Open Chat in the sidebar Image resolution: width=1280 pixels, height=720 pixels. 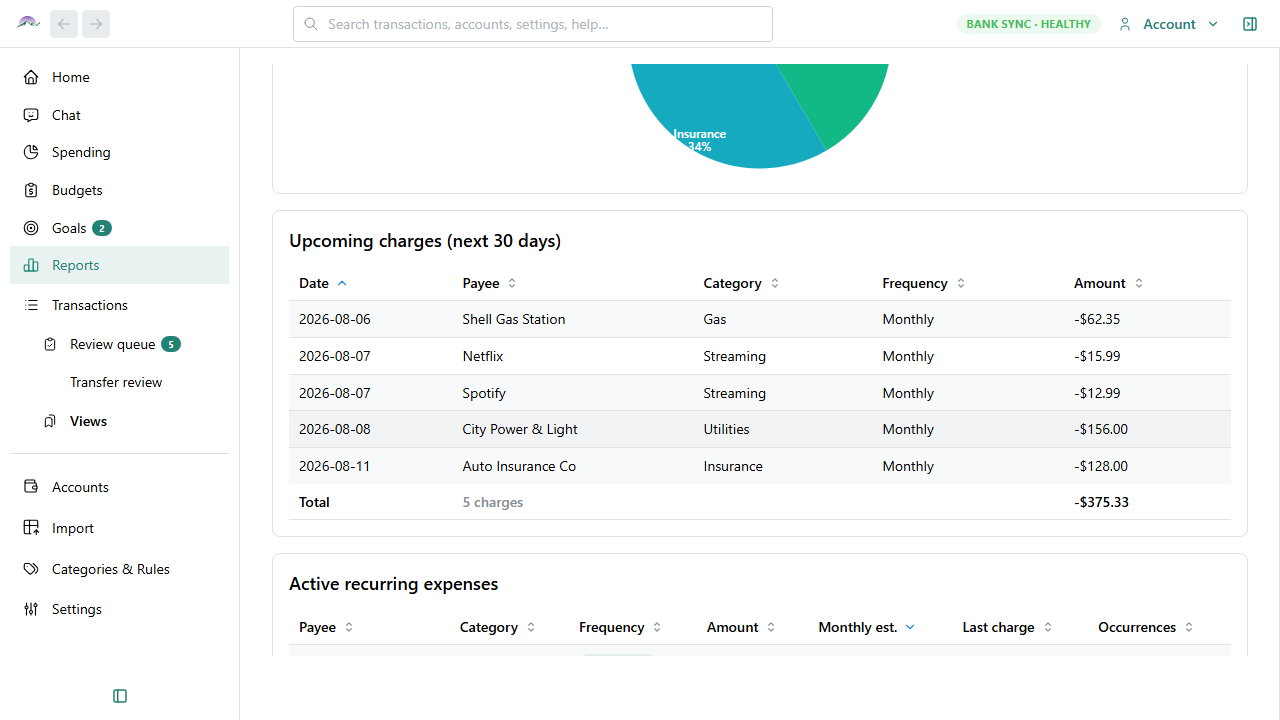pos(119,115)
